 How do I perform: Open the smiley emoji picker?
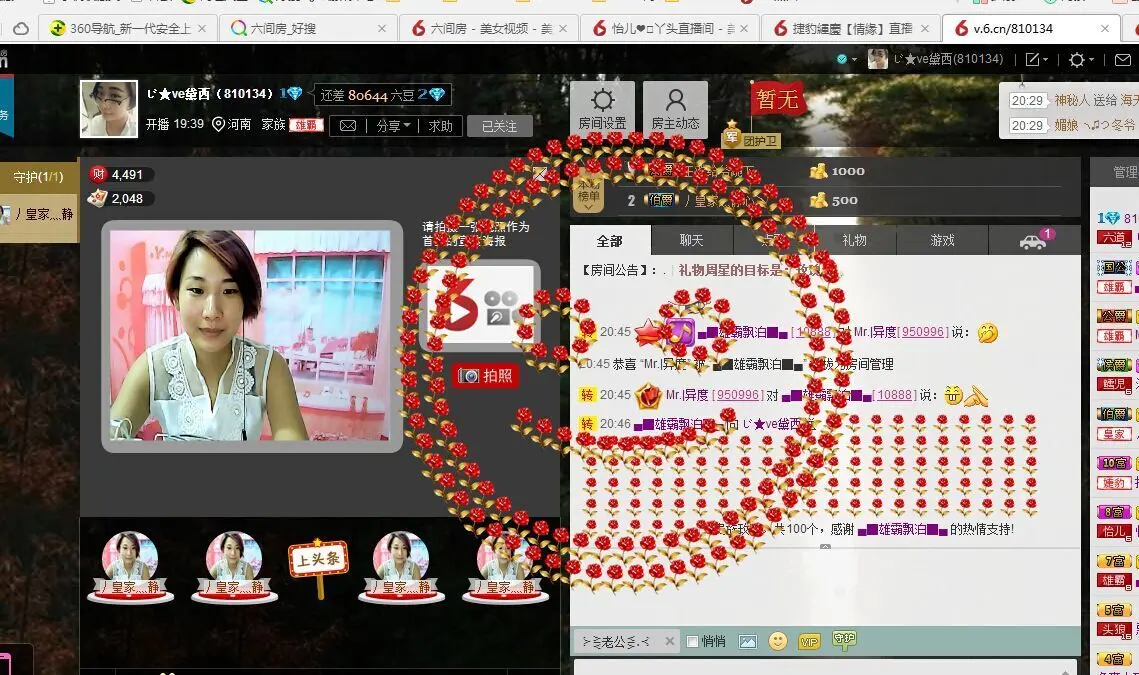pos(778,641)
